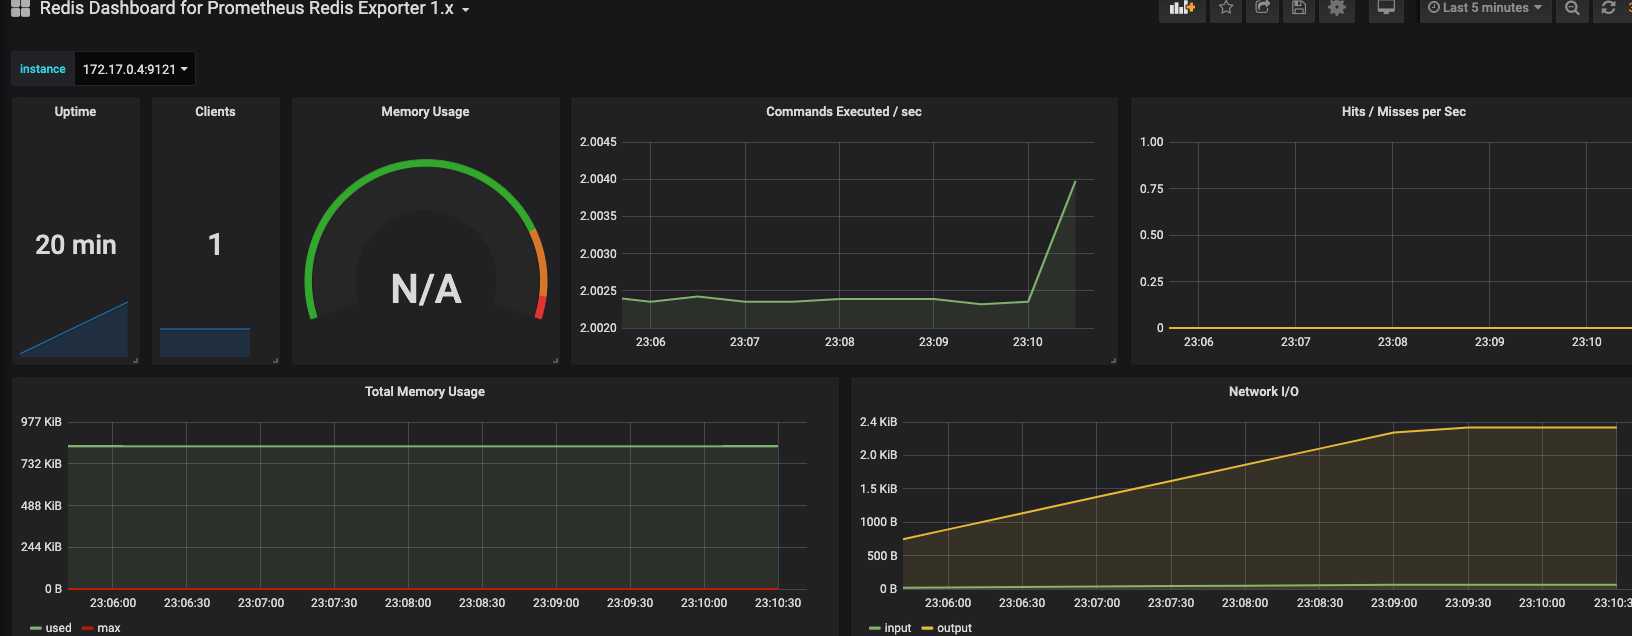Screen dimensions: 1632x636
Task: Click the 20 min uptime value
Action: click(76, 245)
